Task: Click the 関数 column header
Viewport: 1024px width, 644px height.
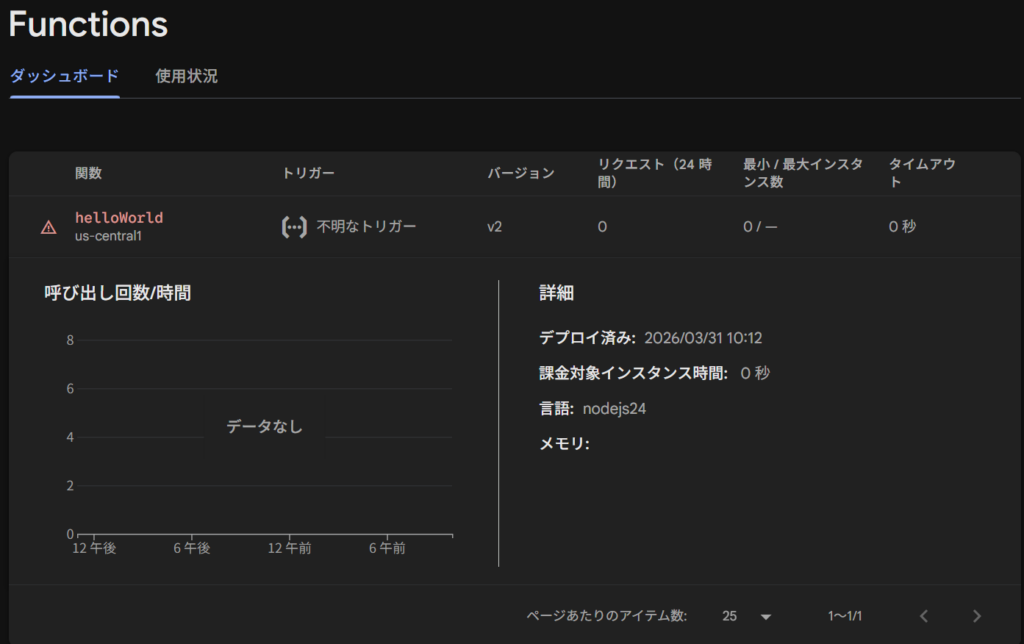Action: (x=88, y=174)
